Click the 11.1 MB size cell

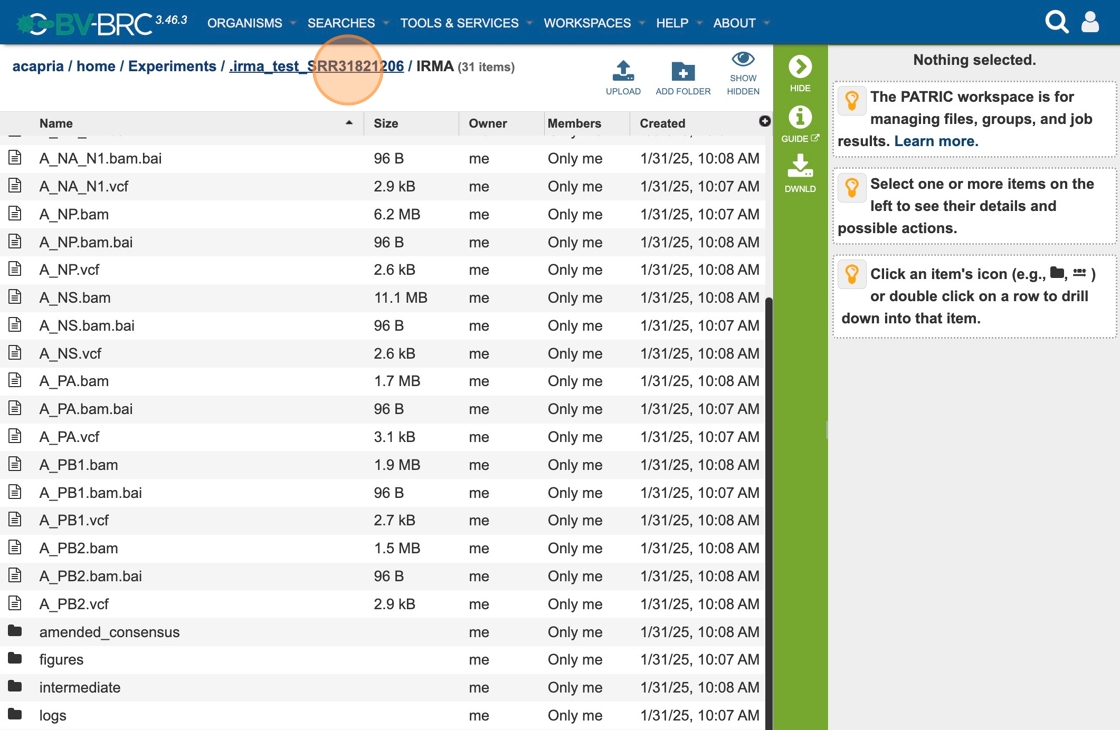click(x=401, y=298)
